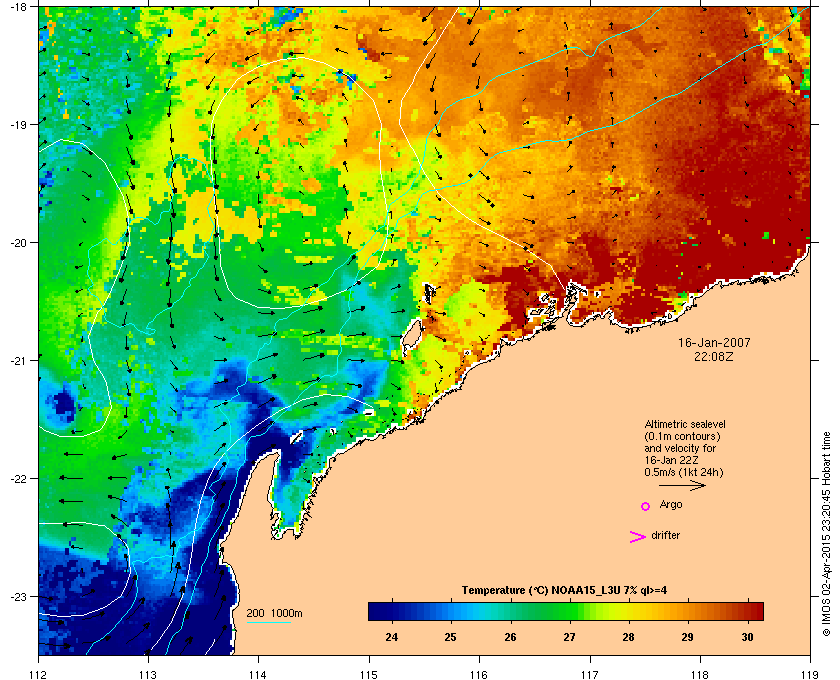Click the cyan bathymetry line legend sample
840x680 pixels.
tap(268, 622)
